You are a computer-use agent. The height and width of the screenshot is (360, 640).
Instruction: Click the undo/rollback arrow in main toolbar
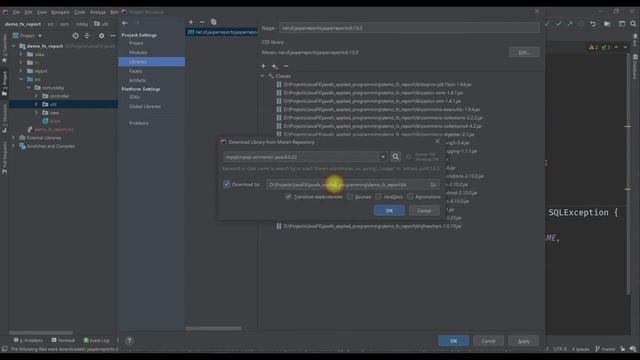point(593,24)
